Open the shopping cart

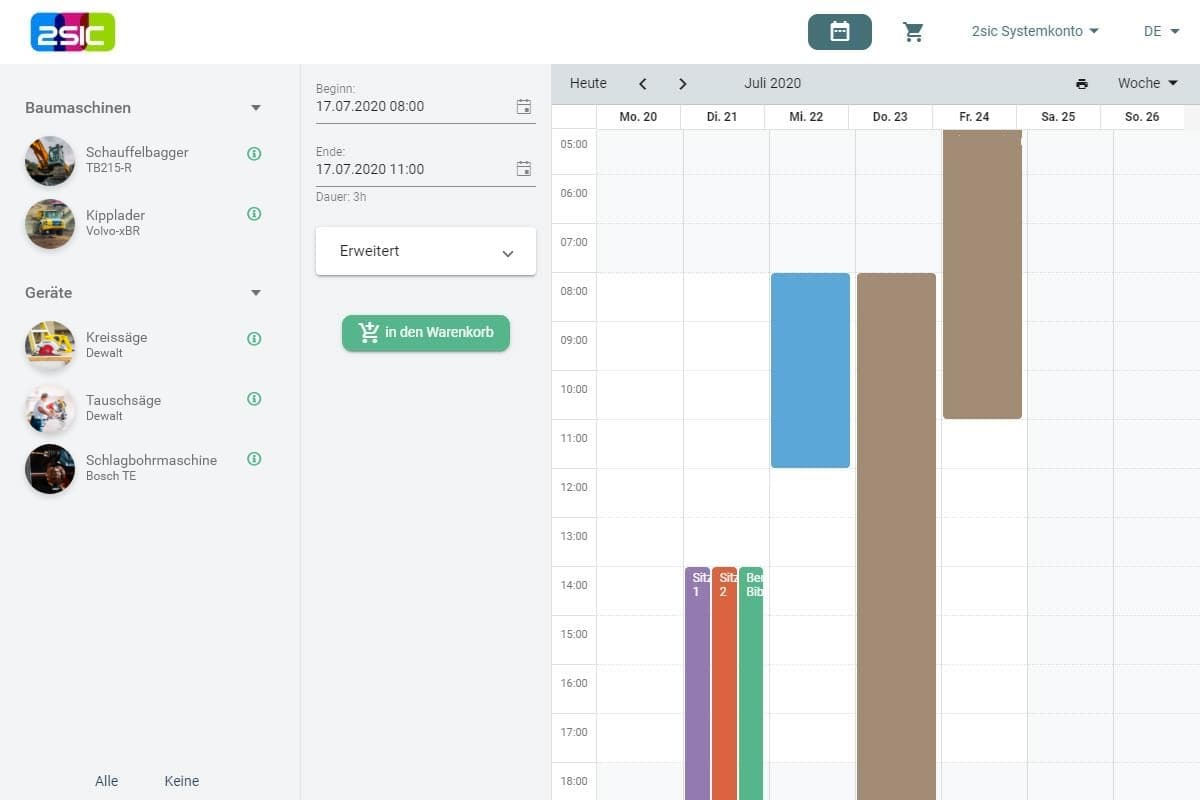[913, 32]
